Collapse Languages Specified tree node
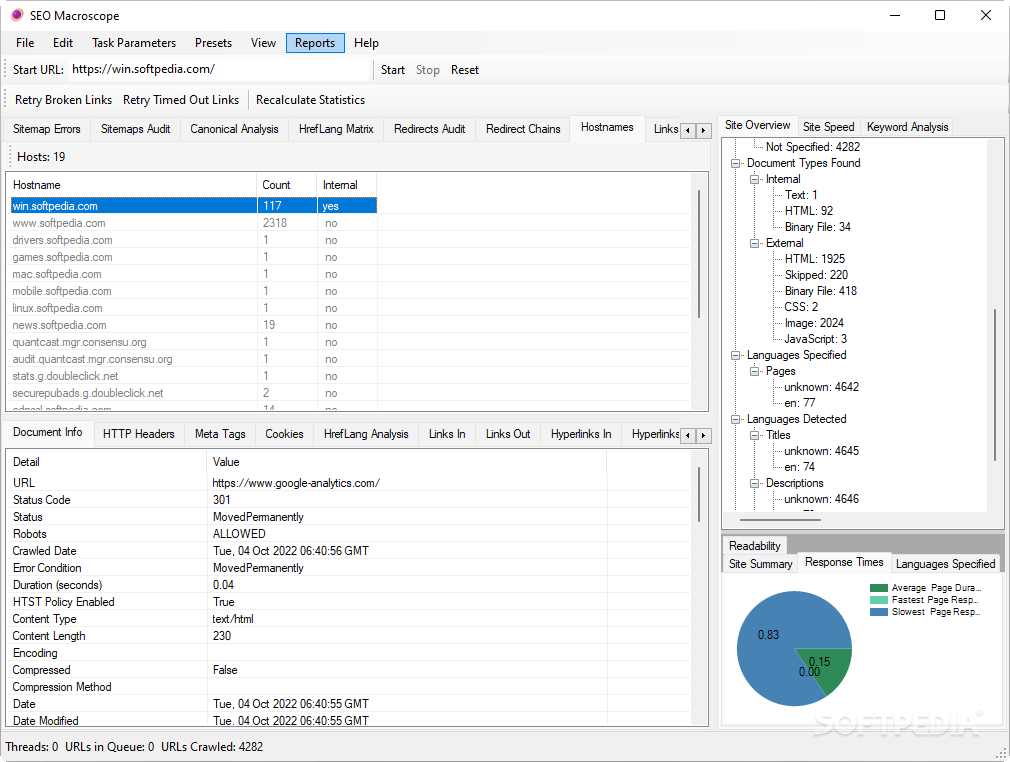The width and height of the screenshot is (1010, 762). point(735,355)
